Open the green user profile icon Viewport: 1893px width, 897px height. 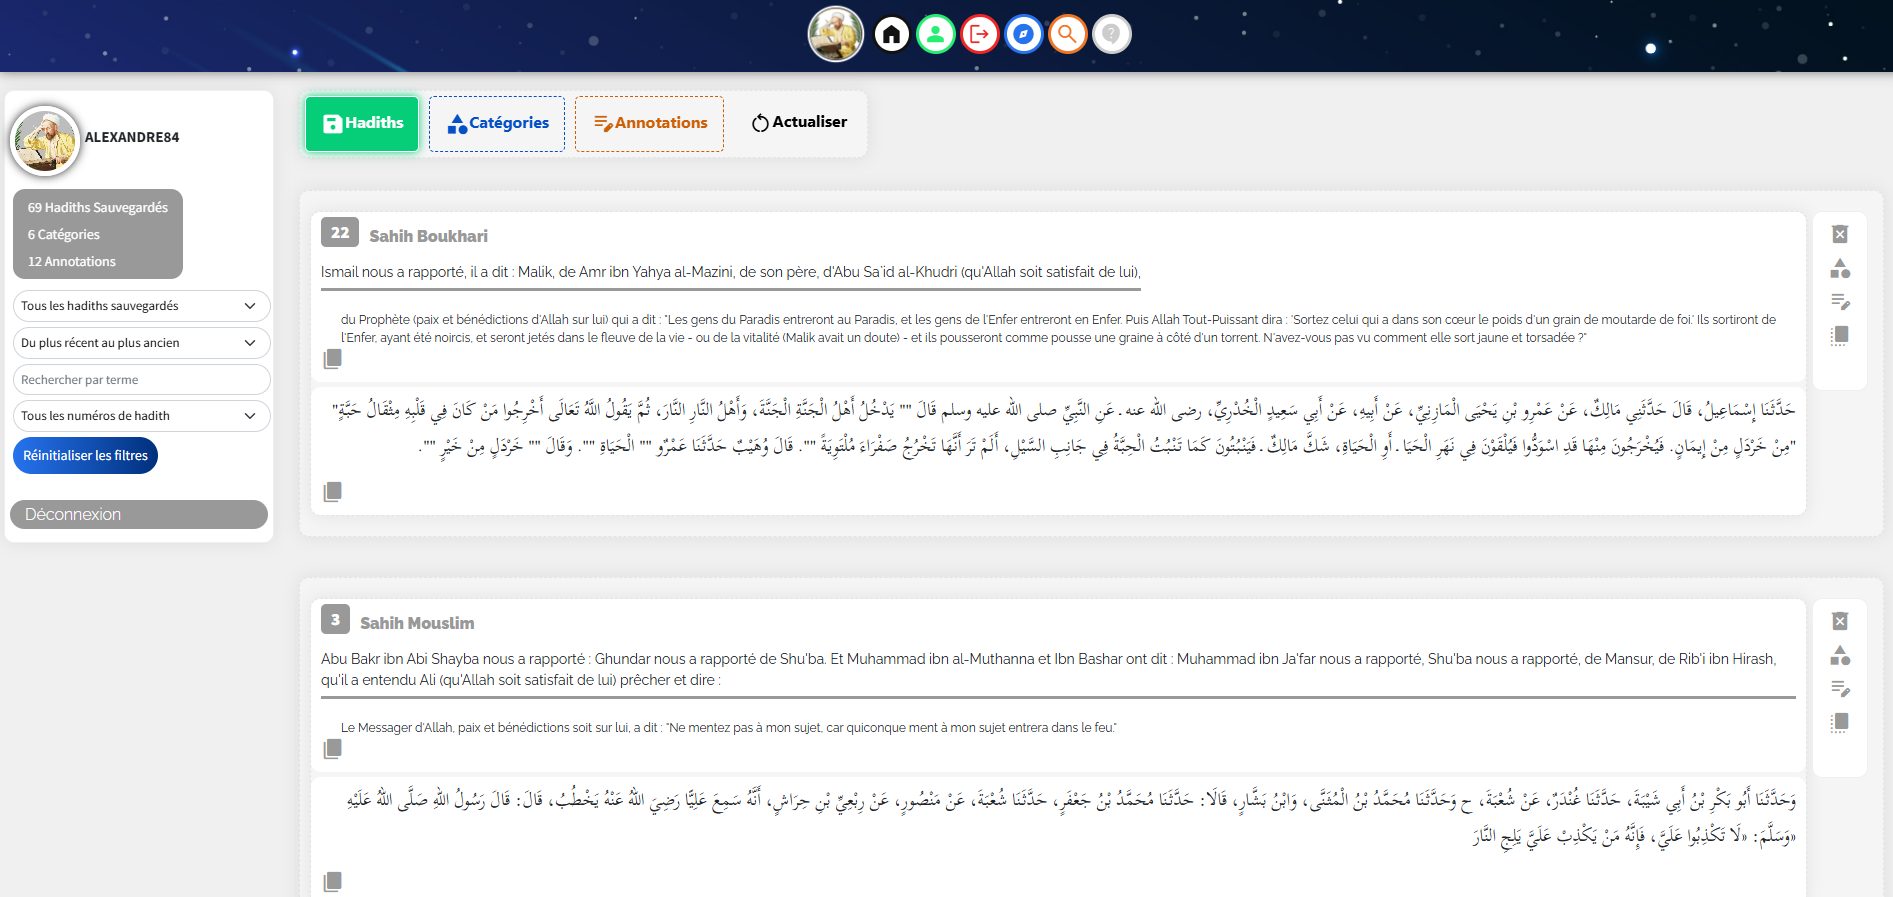tap(935, 35)
